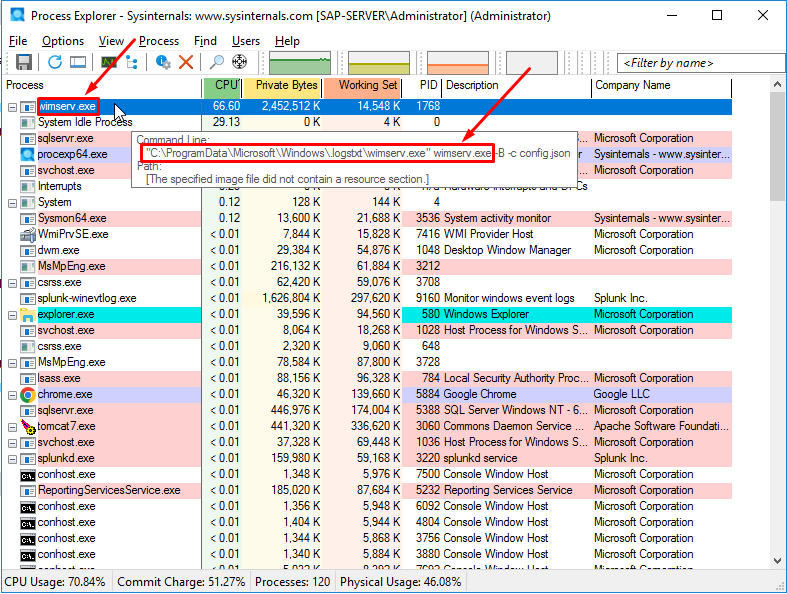The height and width of the screenshot is (594, 787).
Task: Click the vertical scrollbar up arrow
Action: coord(777,84)
